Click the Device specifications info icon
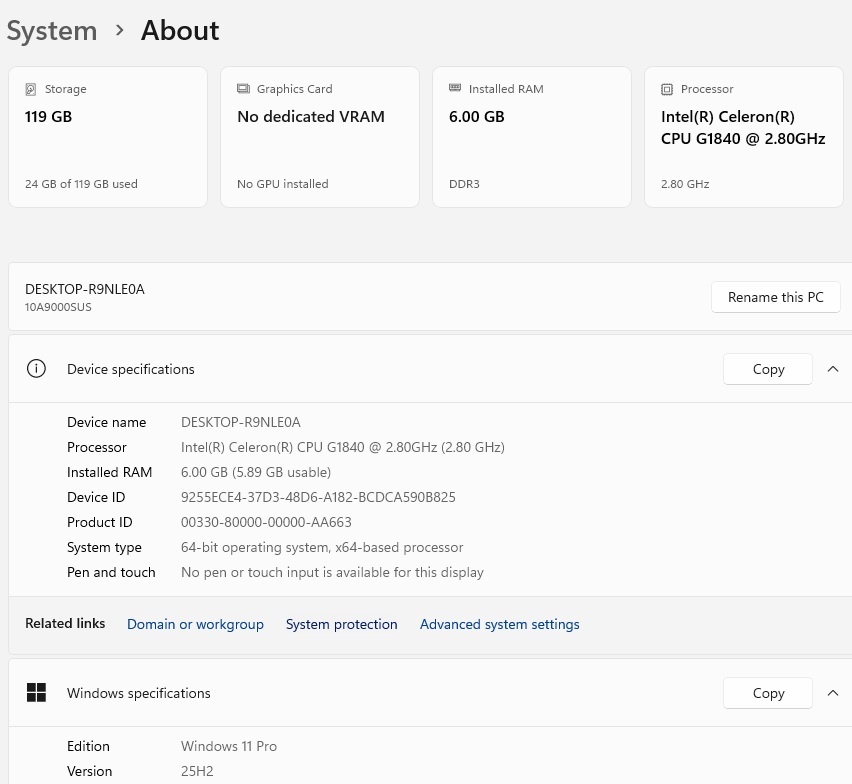 [36, 369]
